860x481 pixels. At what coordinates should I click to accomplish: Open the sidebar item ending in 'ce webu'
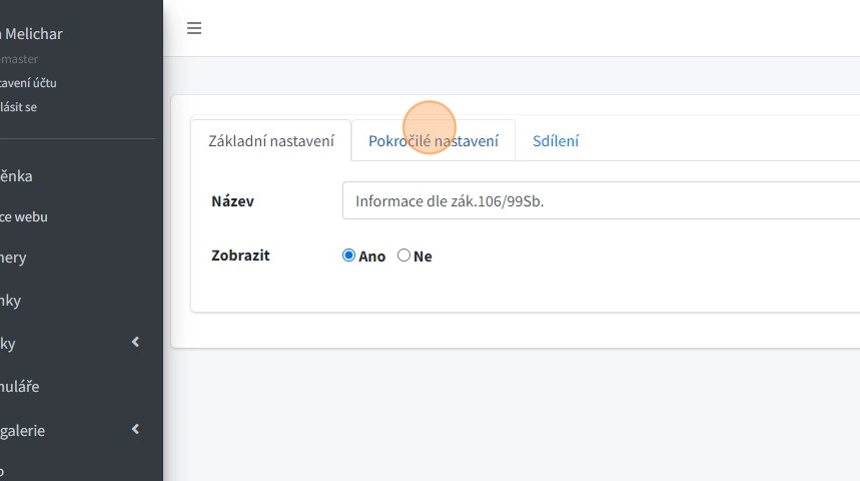[x=24, y=217]
